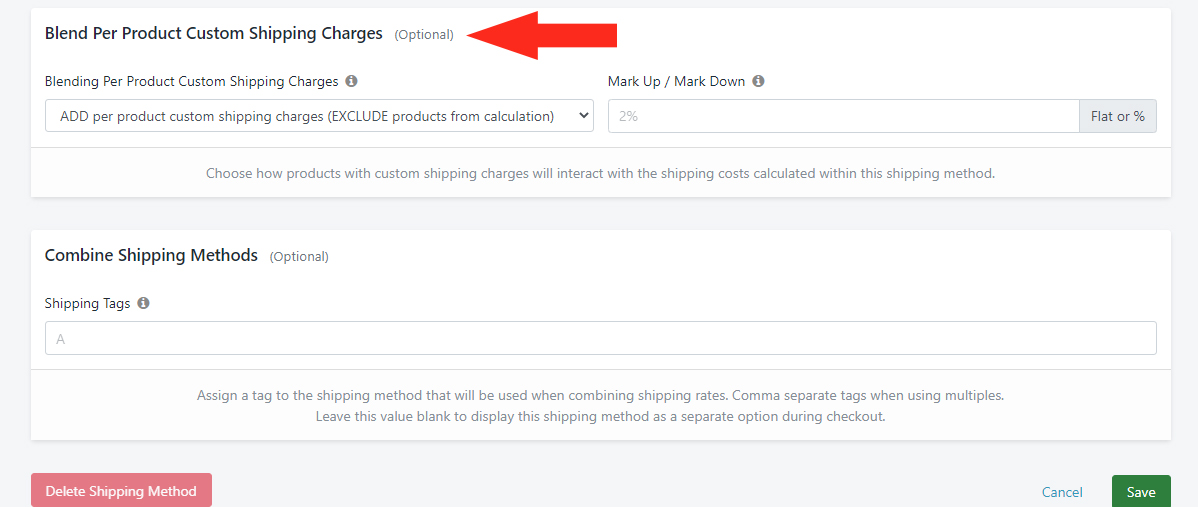
Task: Click the Mark Up / Mark Down field label
Action: pos(676,81)
